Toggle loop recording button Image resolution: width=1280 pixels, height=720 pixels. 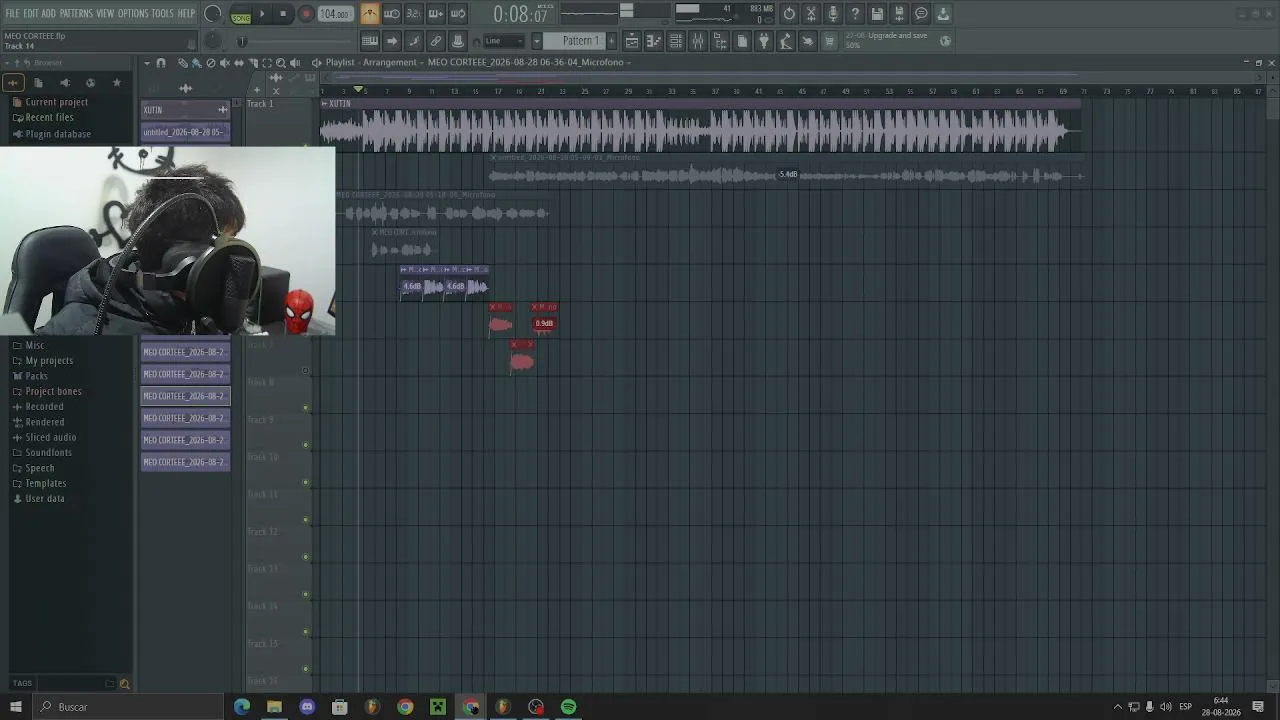coord(458,14)
